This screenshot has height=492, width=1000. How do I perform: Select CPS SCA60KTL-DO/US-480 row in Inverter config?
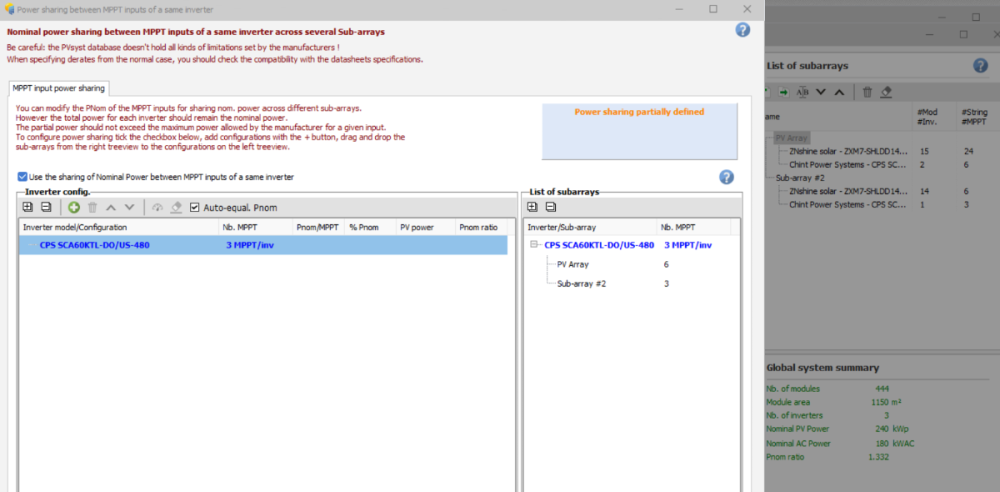95,245
